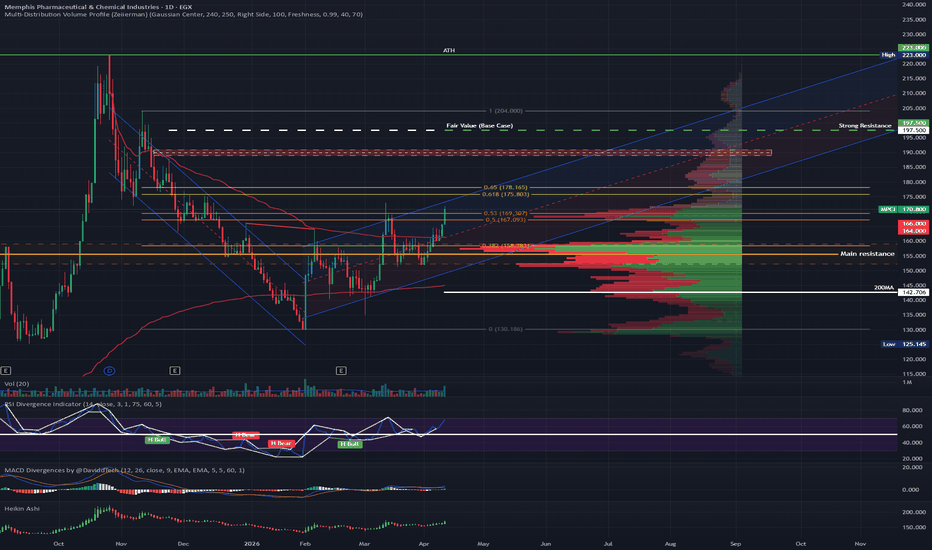Click the dividend 'D' marker icon
Screen dimensions: 932x550
109,370
